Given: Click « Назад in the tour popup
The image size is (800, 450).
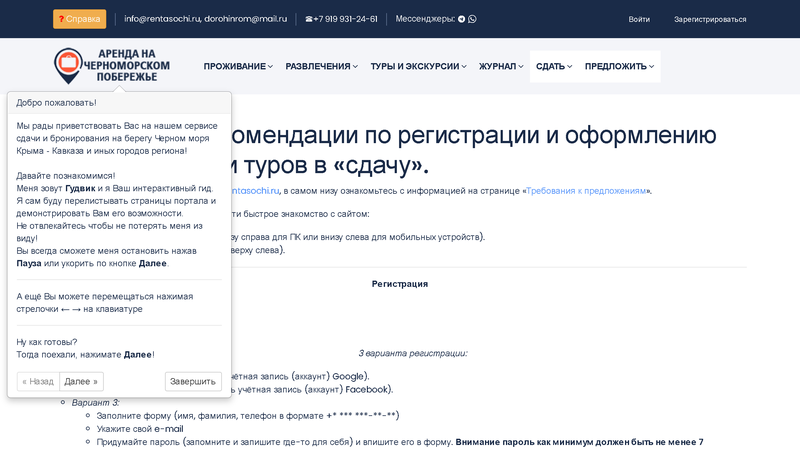Looking at the screenshot, I should (38, 381).
